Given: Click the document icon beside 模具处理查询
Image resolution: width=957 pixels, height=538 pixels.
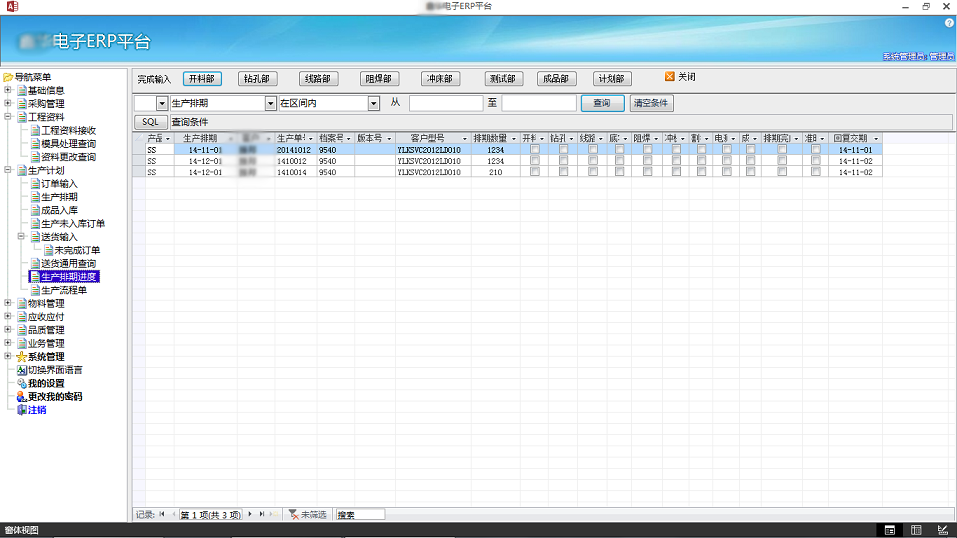Looking at the screenshot, I should coord(35,144).
